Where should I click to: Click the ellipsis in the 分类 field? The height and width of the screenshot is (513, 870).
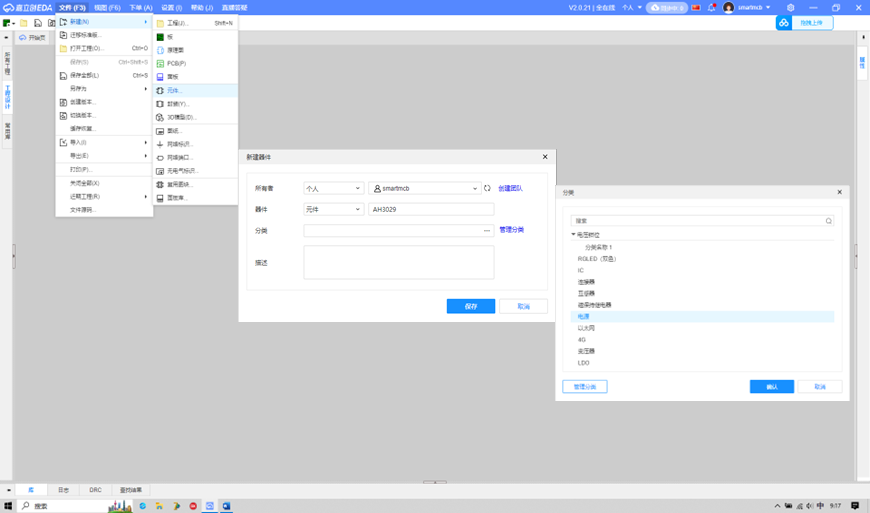[x=487, y=231]
